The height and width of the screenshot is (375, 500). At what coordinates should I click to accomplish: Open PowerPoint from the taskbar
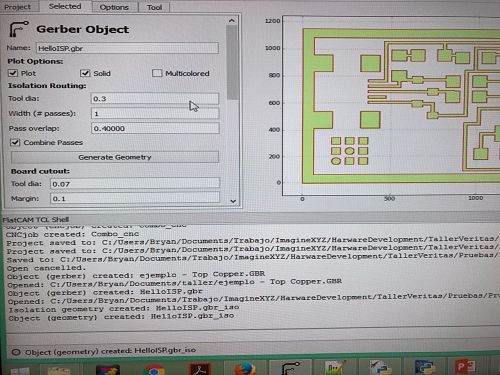(465, 366)
